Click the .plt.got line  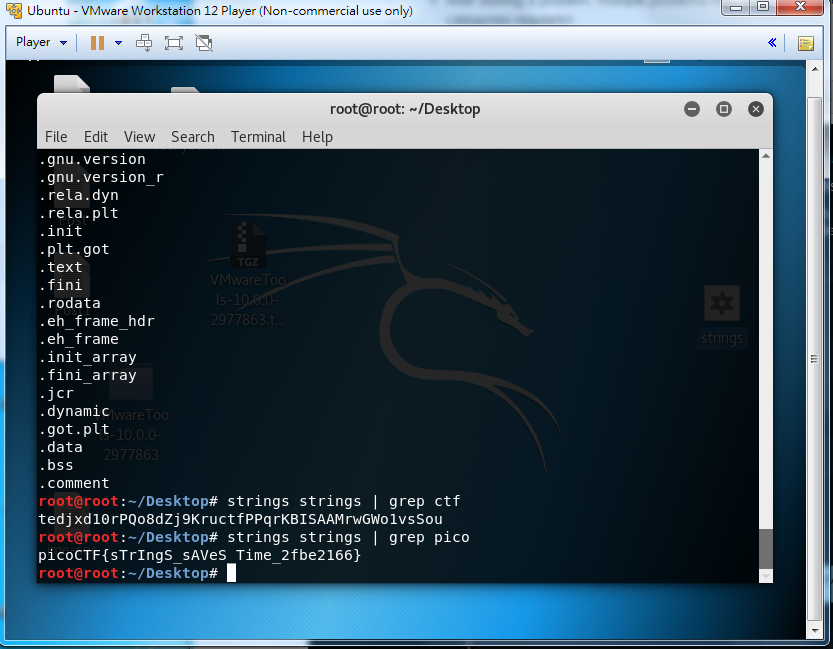(x=74, y=249)
